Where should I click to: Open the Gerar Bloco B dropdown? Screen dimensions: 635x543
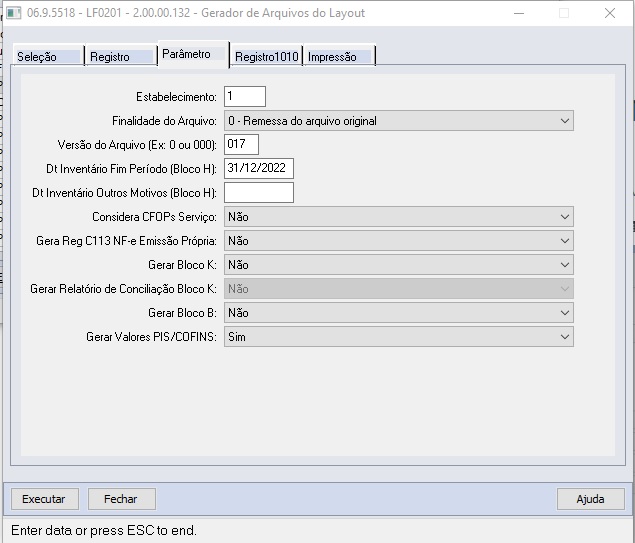click(x=399, y=313)
